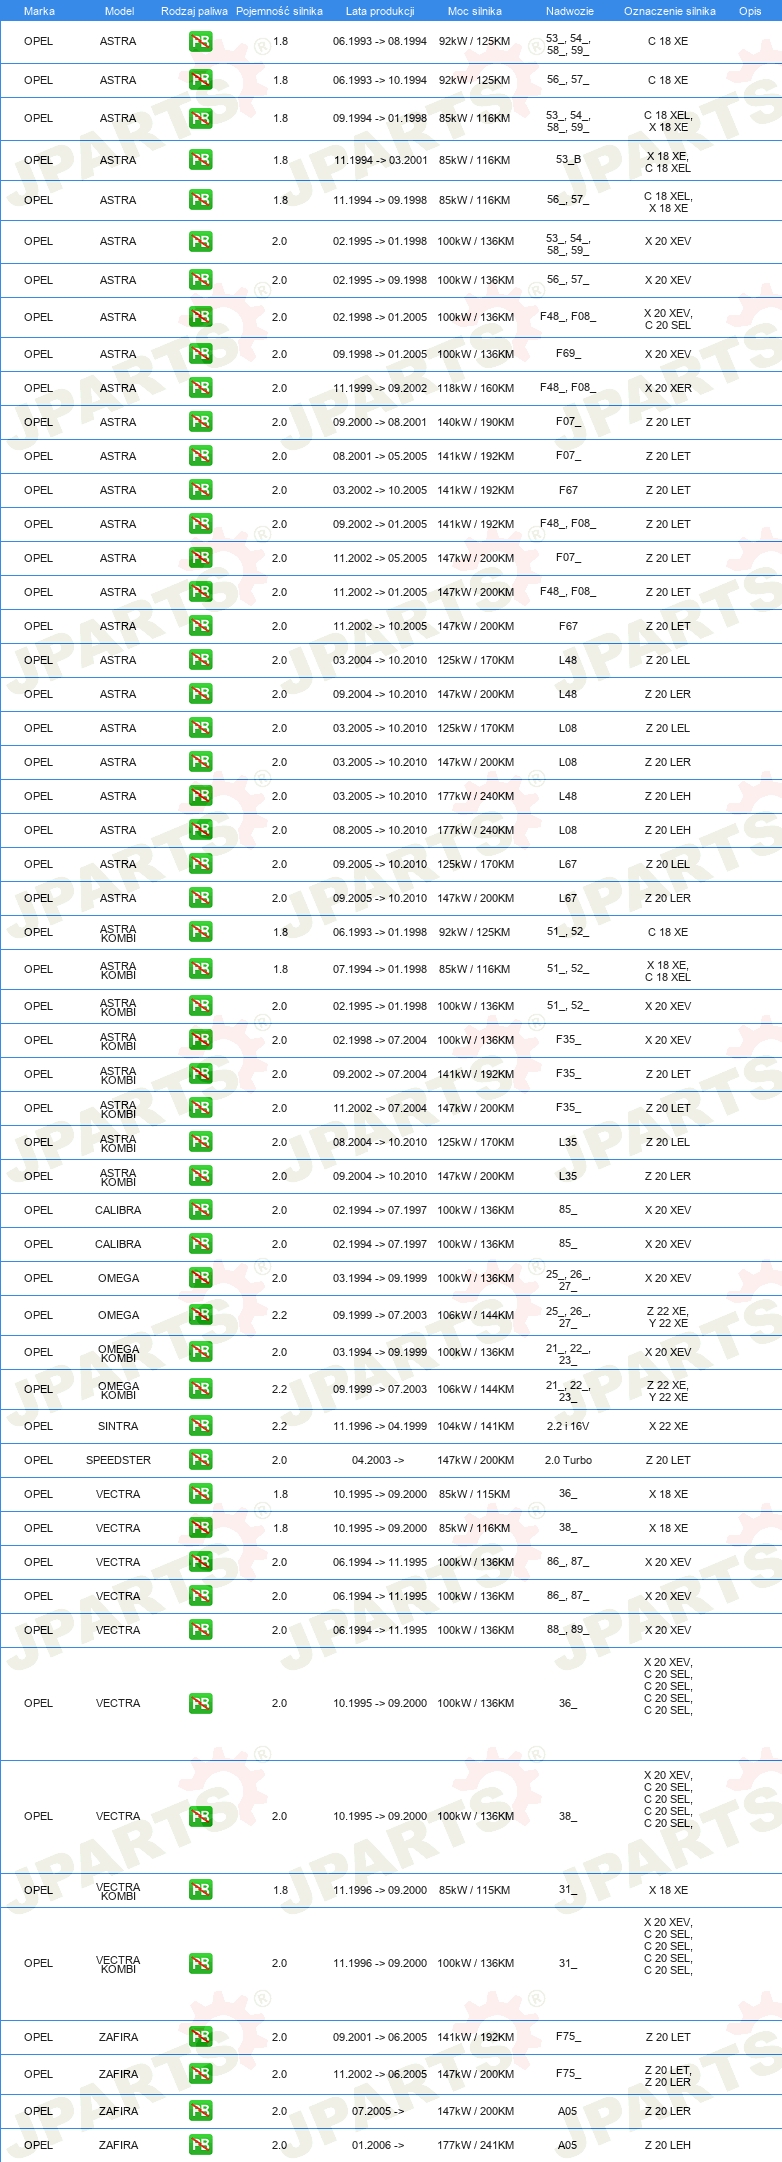Screen dimensions: 782x2162
Task: Click the Oznaczenie silnika column header
Action: [x=670, y=11]
